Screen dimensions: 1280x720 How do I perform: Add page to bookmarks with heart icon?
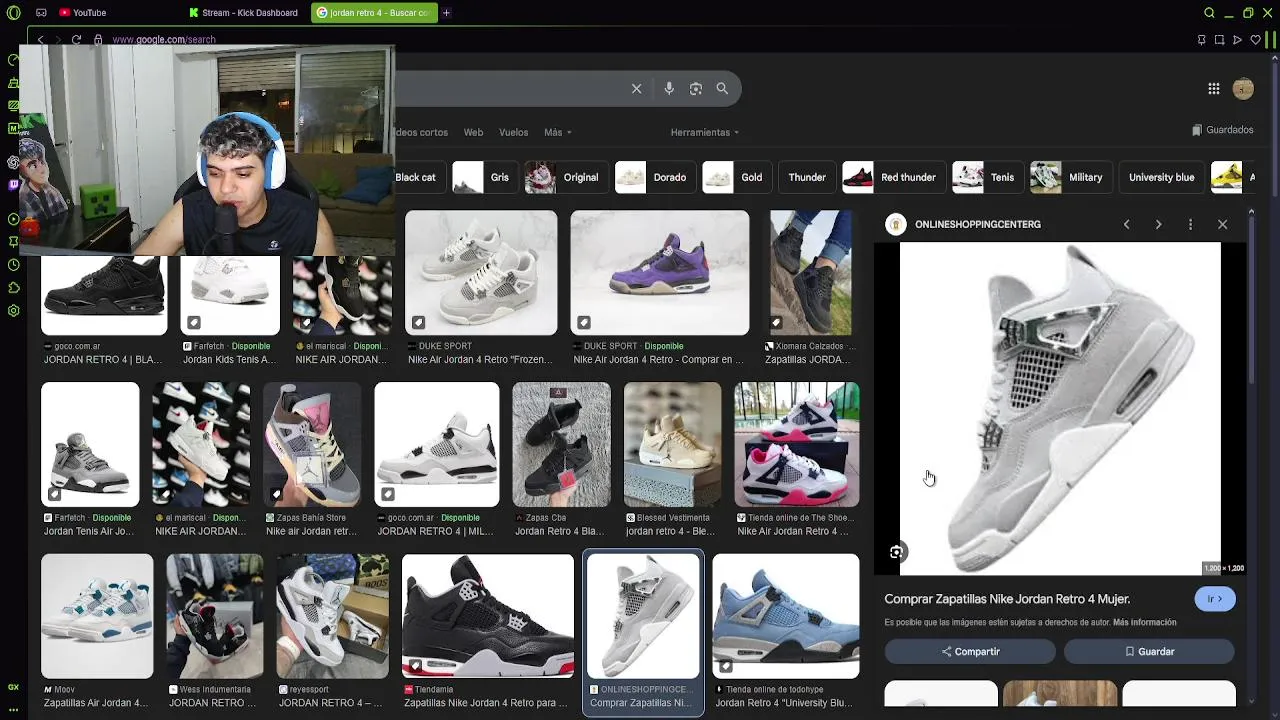tap(1255, 40)
